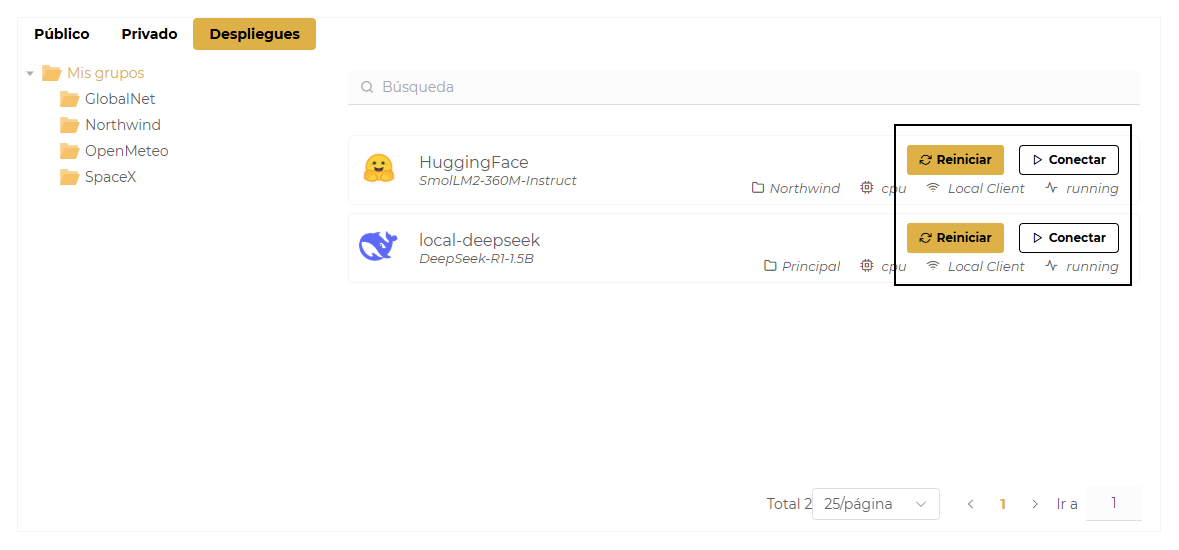Focus the Búsqueda search field
This screenshot has height=550, width=1179.
[x=750, y=88]
